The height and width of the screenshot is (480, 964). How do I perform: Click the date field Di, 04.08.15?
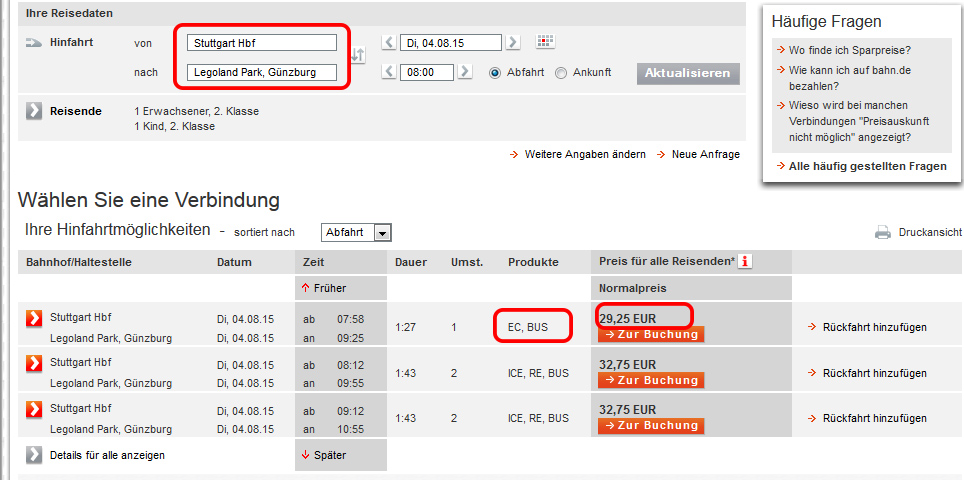[x=451, y=42]
